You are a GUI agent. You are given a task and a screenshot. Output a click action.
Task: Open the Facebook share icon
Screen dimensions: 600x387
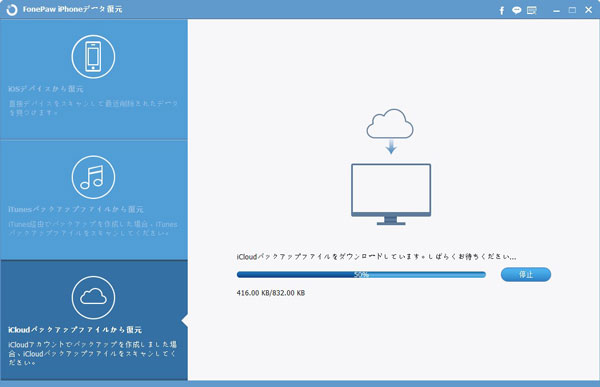tap(502, 10)
